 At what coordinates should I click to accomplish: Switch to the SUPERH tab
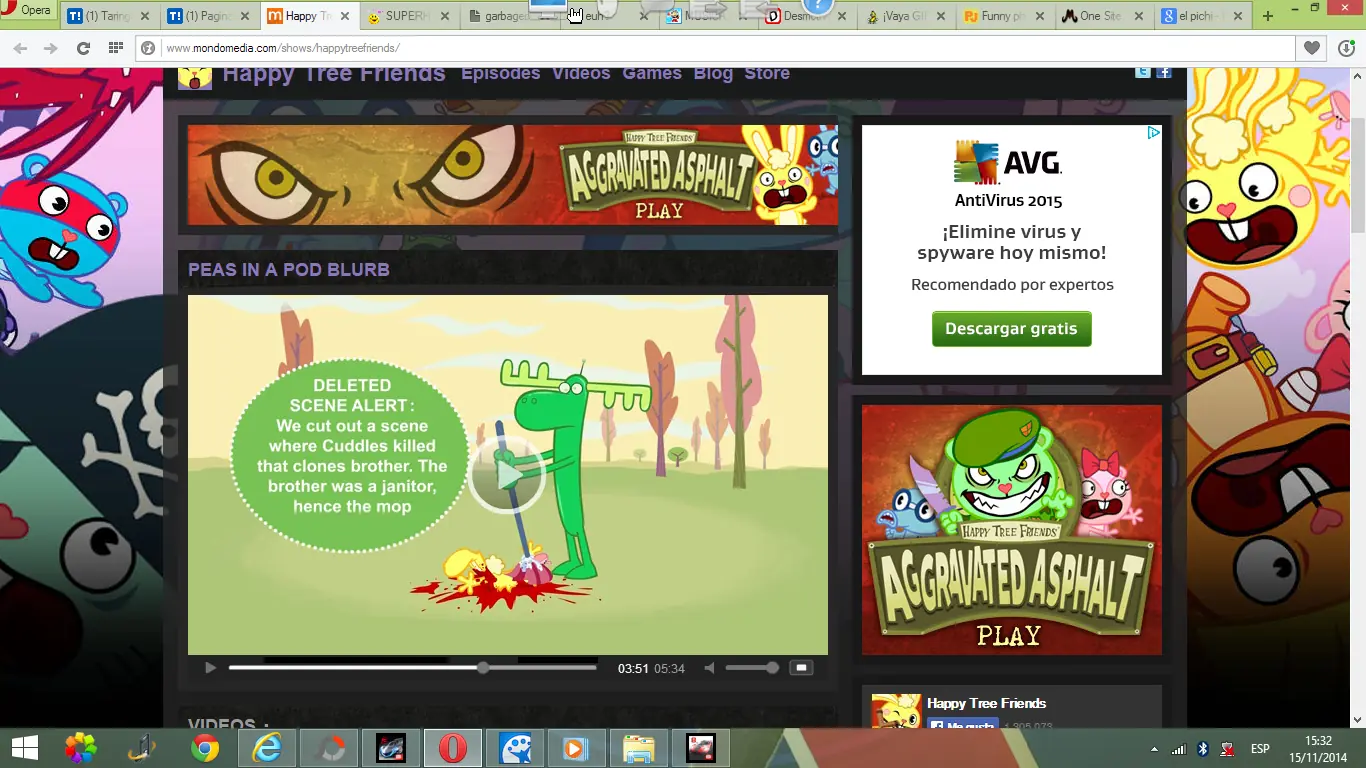tap(409, 17)
